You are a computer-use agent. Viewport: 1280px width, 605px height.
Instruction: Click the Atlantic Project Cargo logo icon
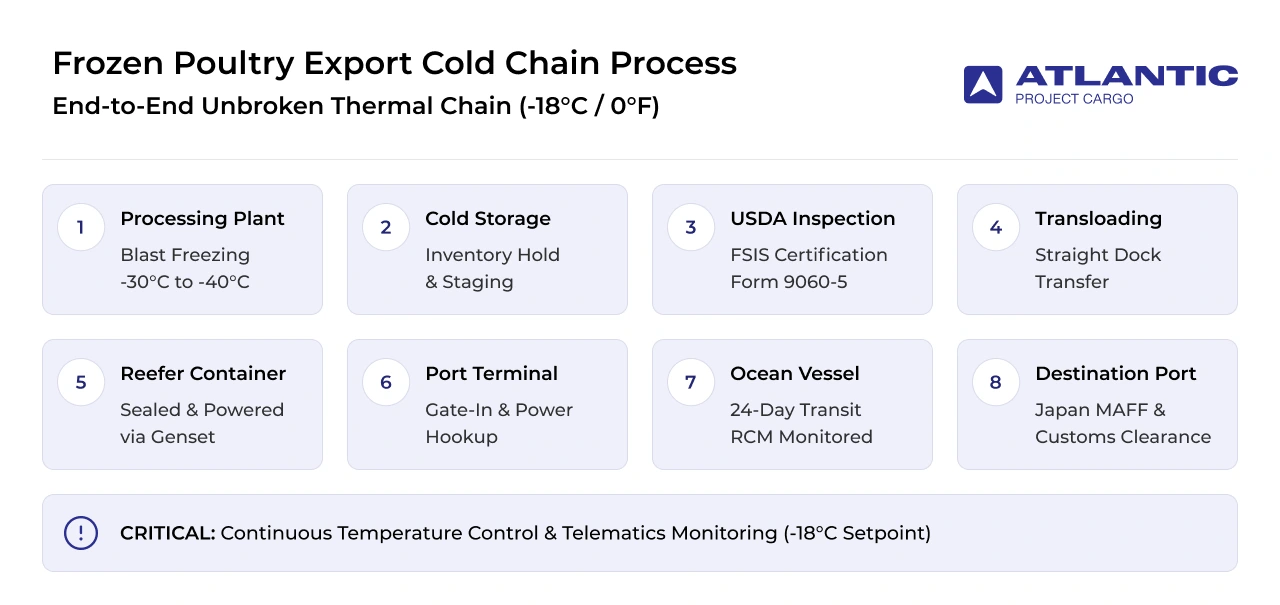pos(982,85)
